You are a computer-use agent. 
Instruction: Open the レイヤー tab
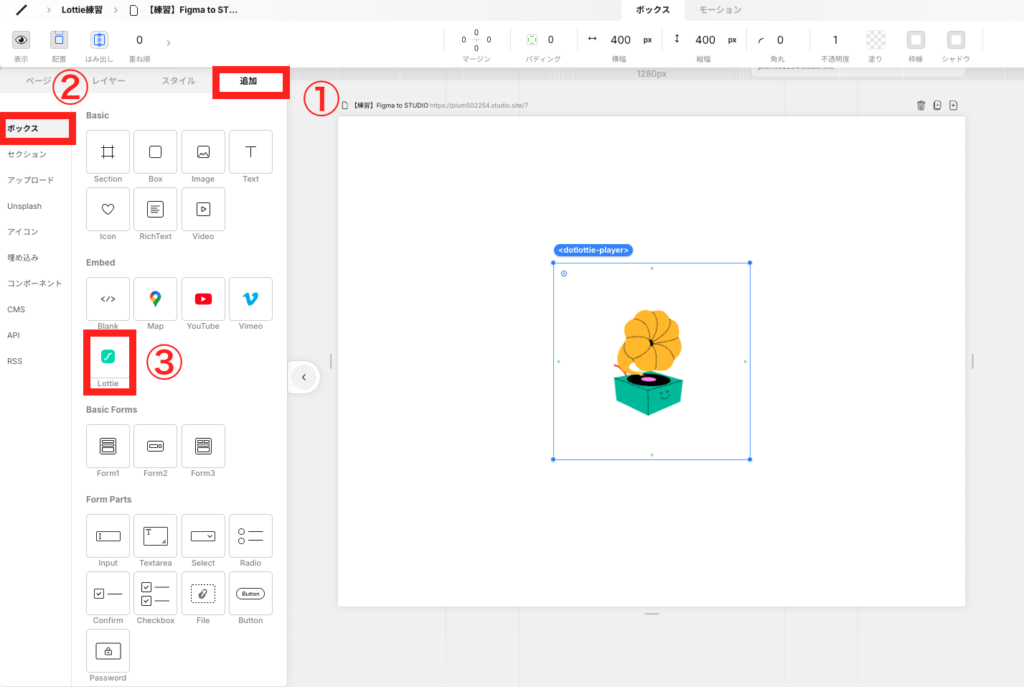click(109, 80)
